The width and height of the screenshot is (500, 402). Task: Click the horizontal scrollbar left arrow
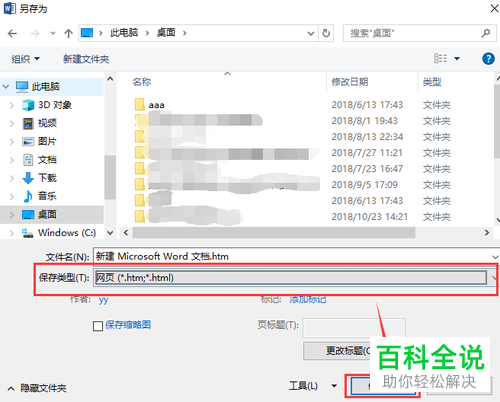[126, 233]
